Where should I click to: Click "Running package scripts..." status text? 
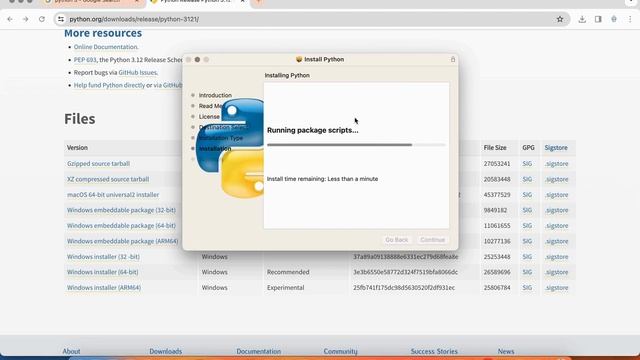coord(313,130)
